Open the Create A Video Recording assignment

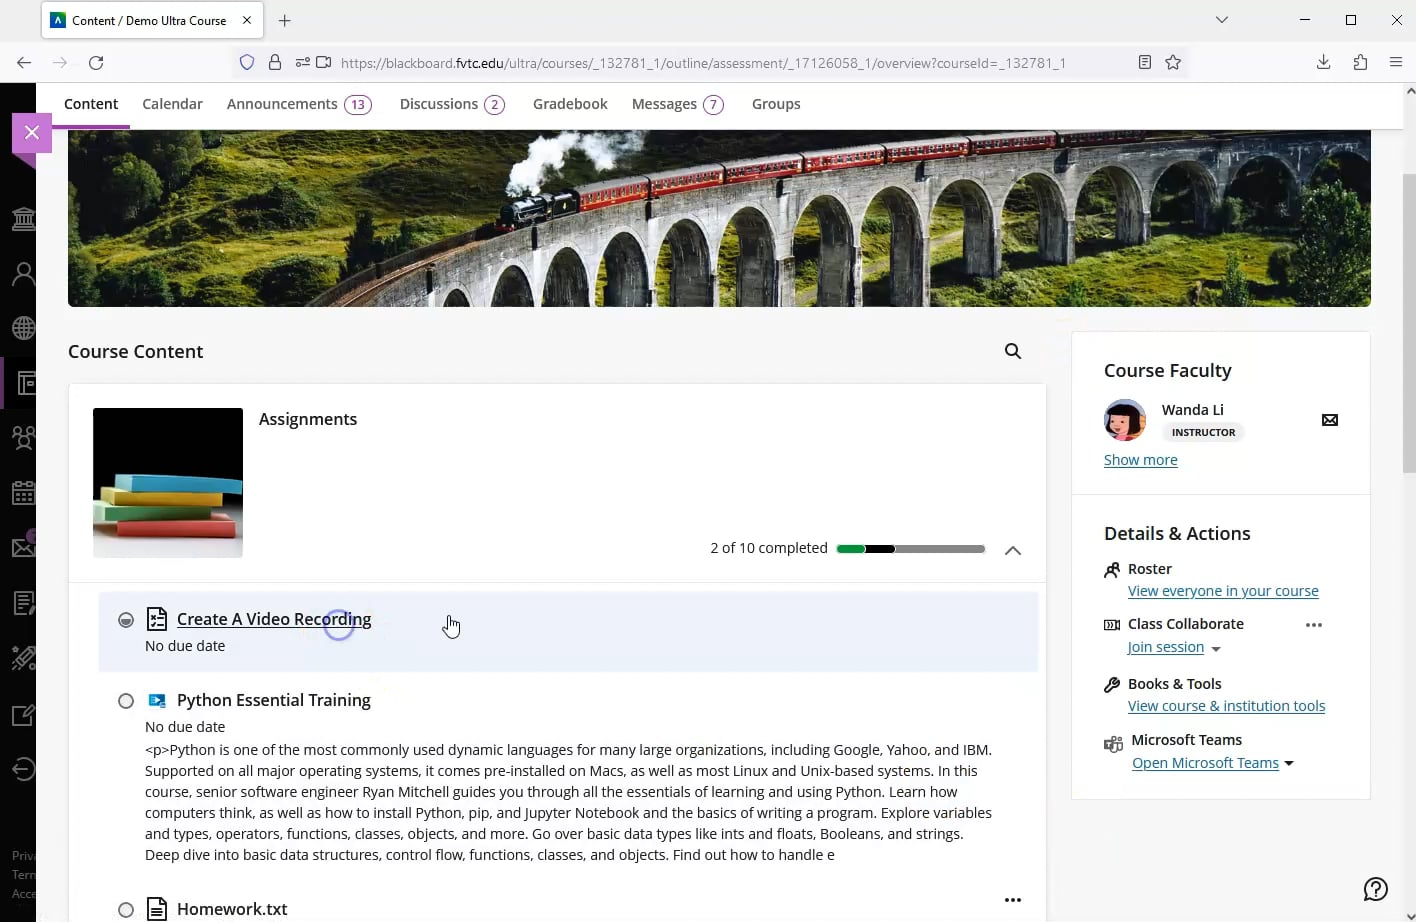tap(274, 619)
